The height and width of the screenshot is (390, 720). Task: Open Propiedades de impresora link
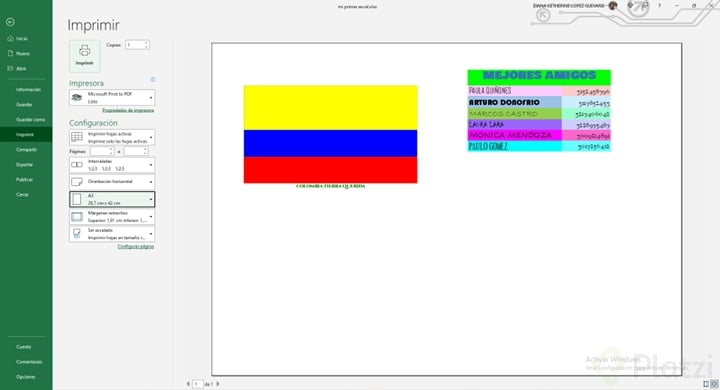pyautogui.click(x=128, y=110)
